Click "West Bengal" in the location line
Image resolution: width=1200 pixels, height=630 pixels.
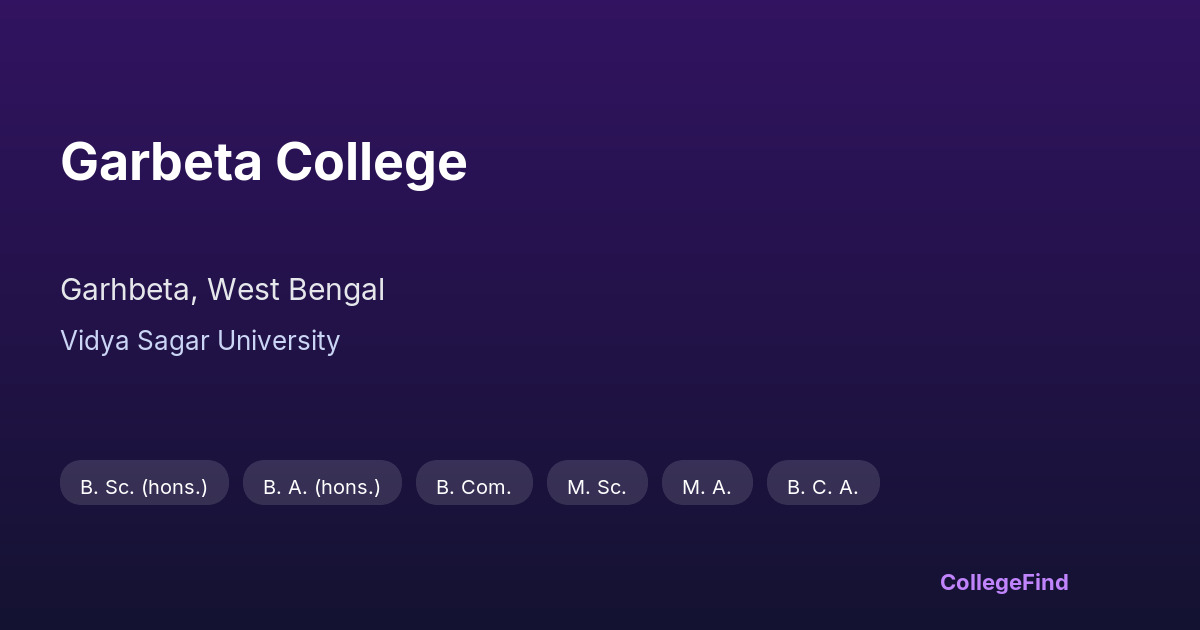point(296,290)
